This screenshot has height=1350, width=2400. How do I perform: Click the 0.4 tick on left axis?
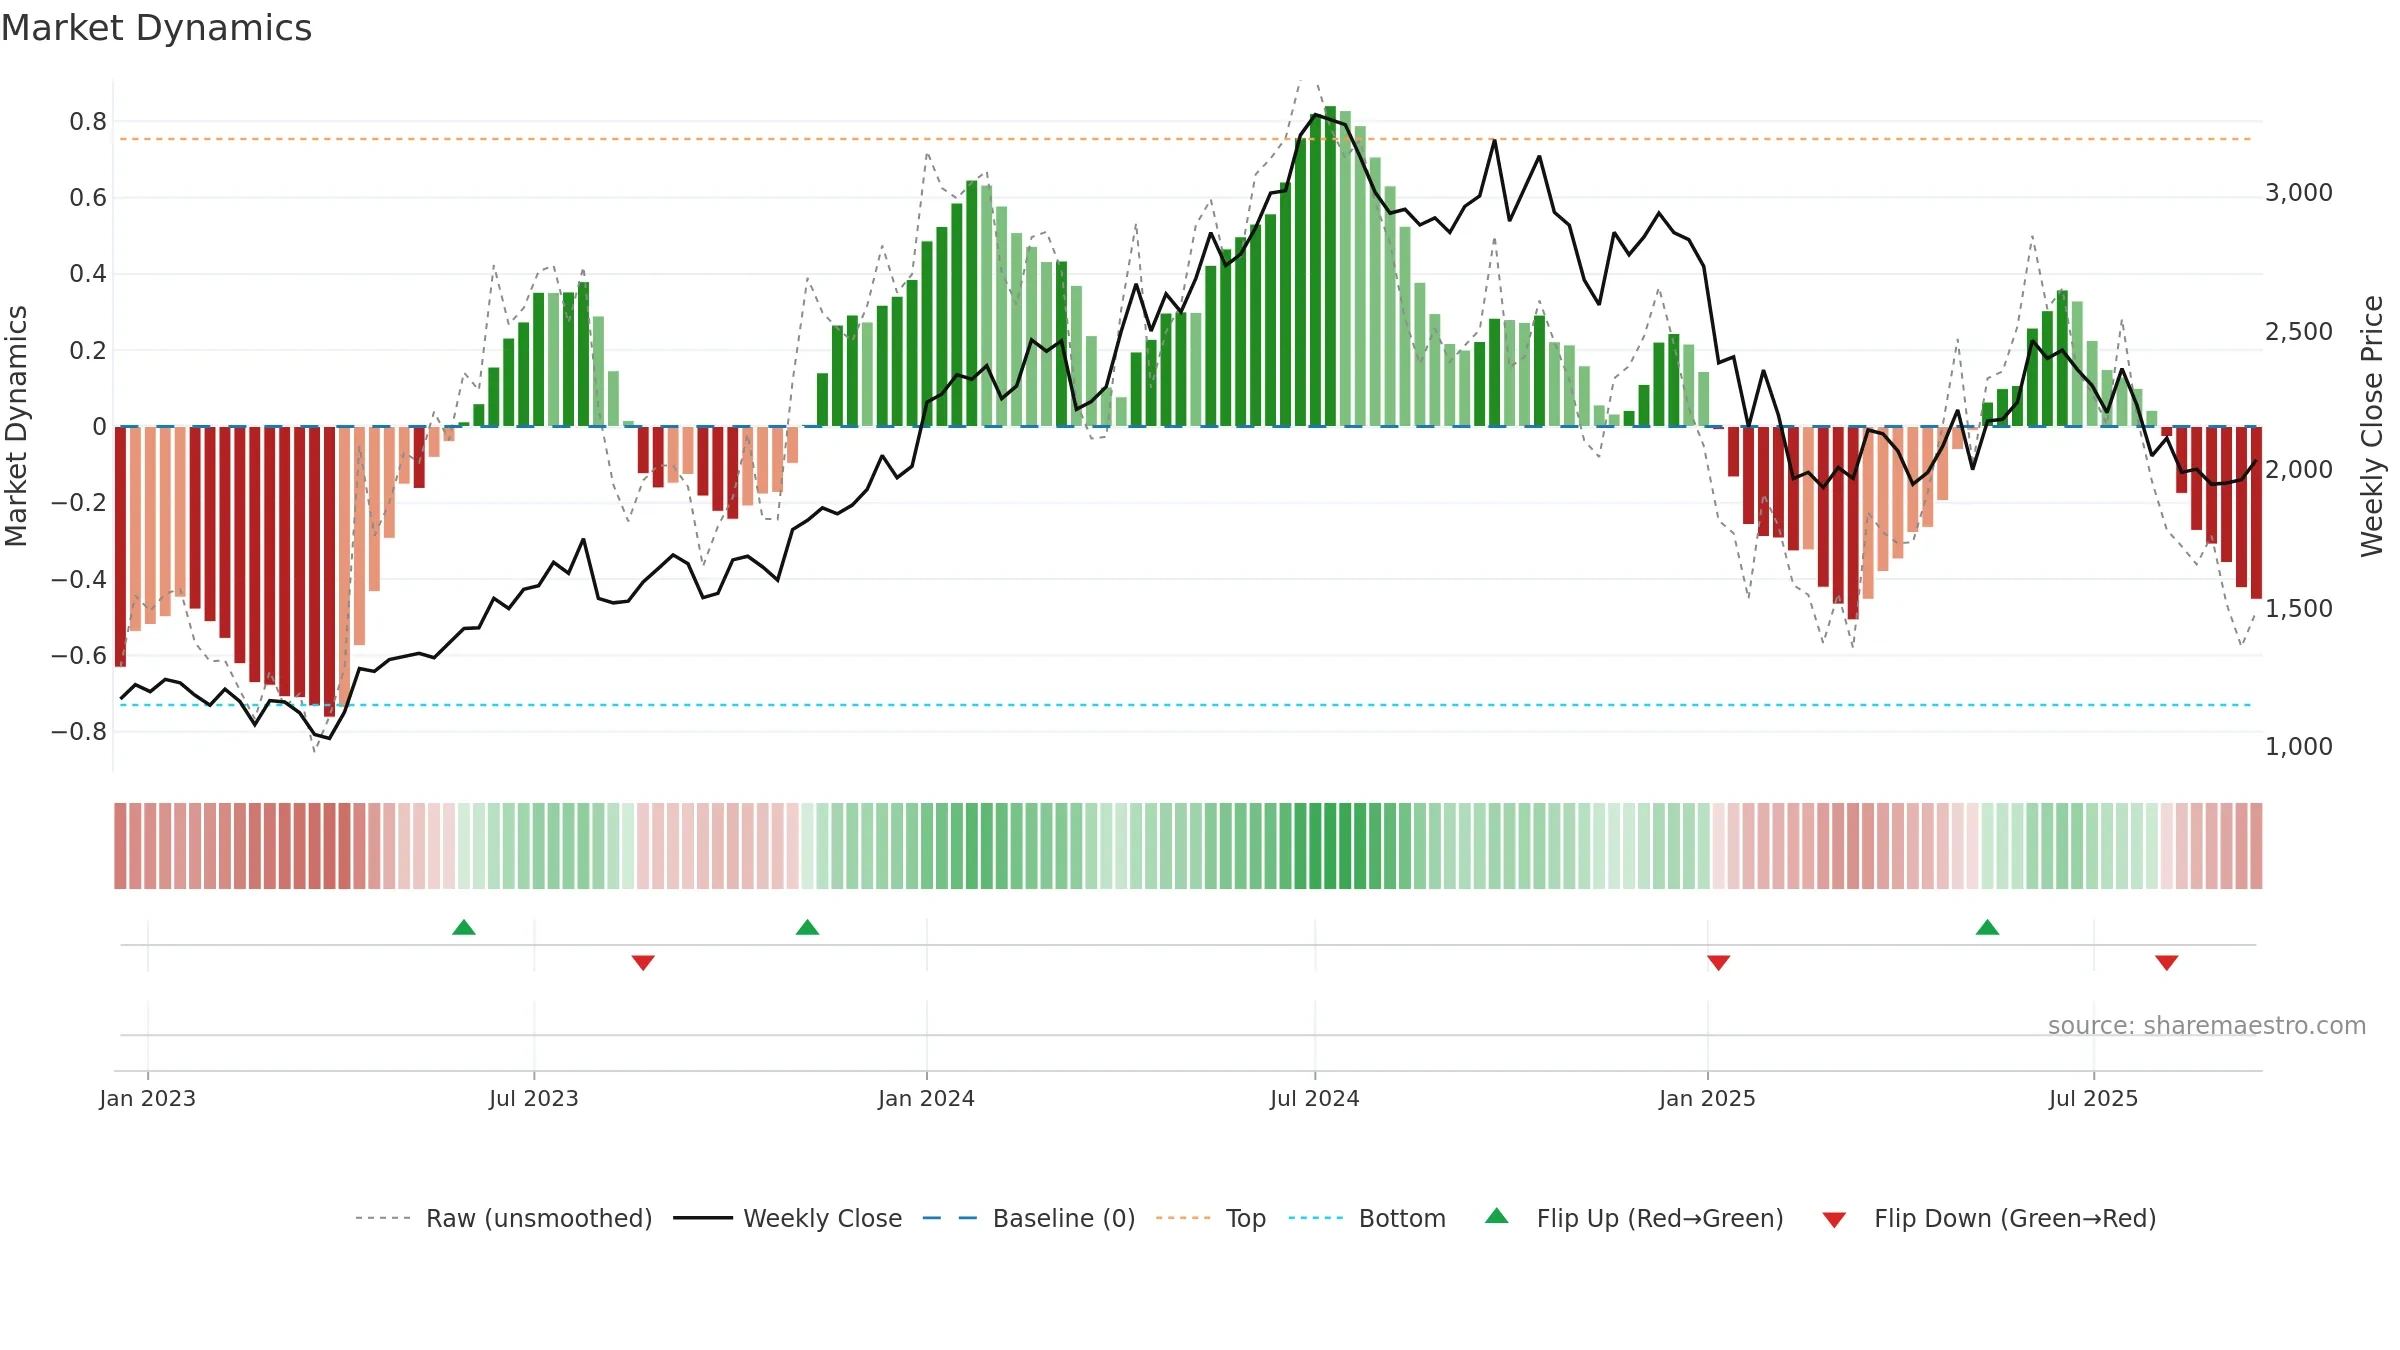pos(88,274)
